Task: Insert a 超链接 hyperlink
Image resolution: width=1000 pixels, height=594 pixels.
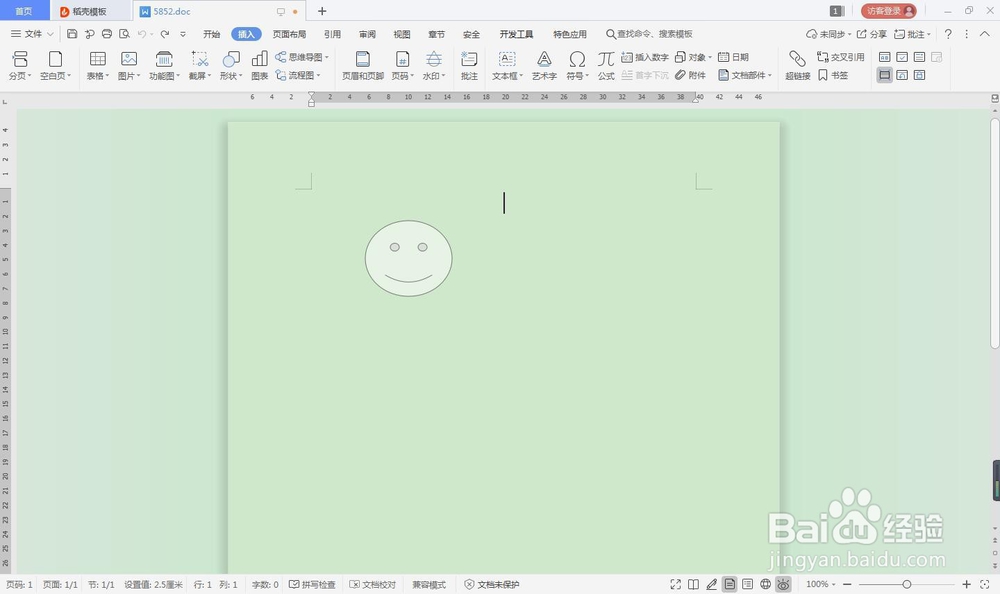Action: coord(797,63)
